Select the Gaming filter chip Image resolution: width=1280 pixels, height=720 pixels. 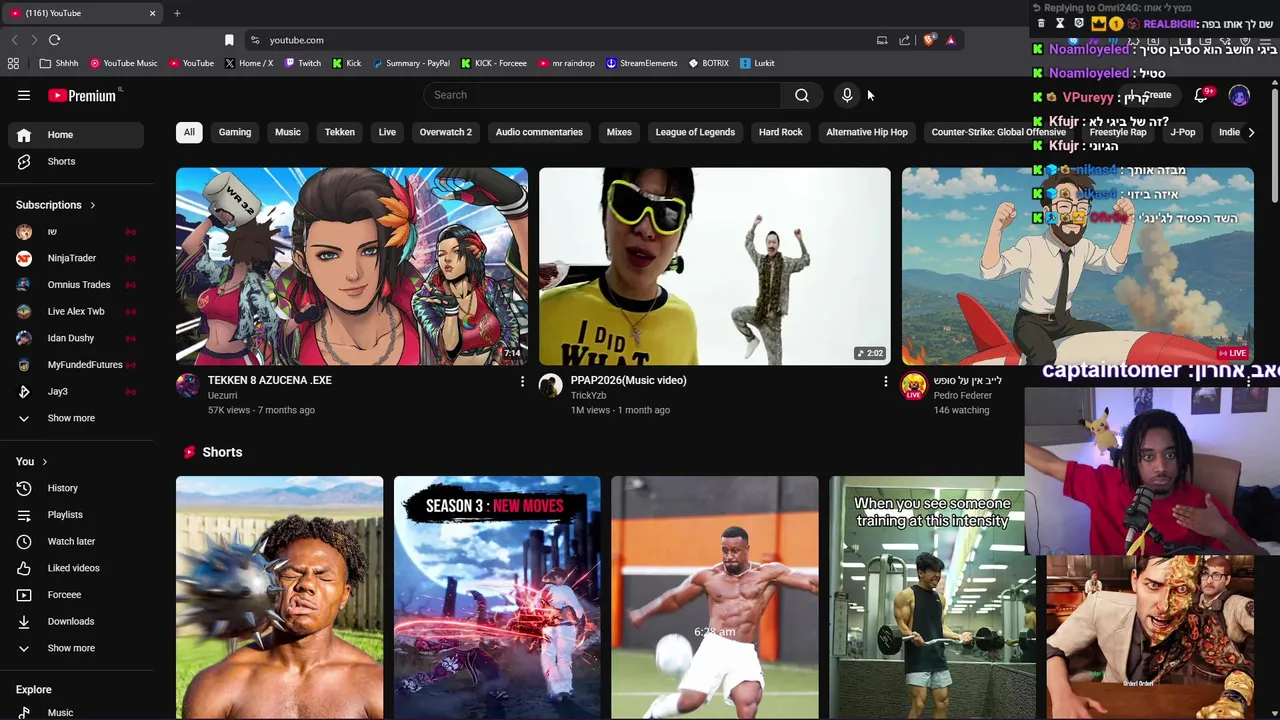[235, 132]
